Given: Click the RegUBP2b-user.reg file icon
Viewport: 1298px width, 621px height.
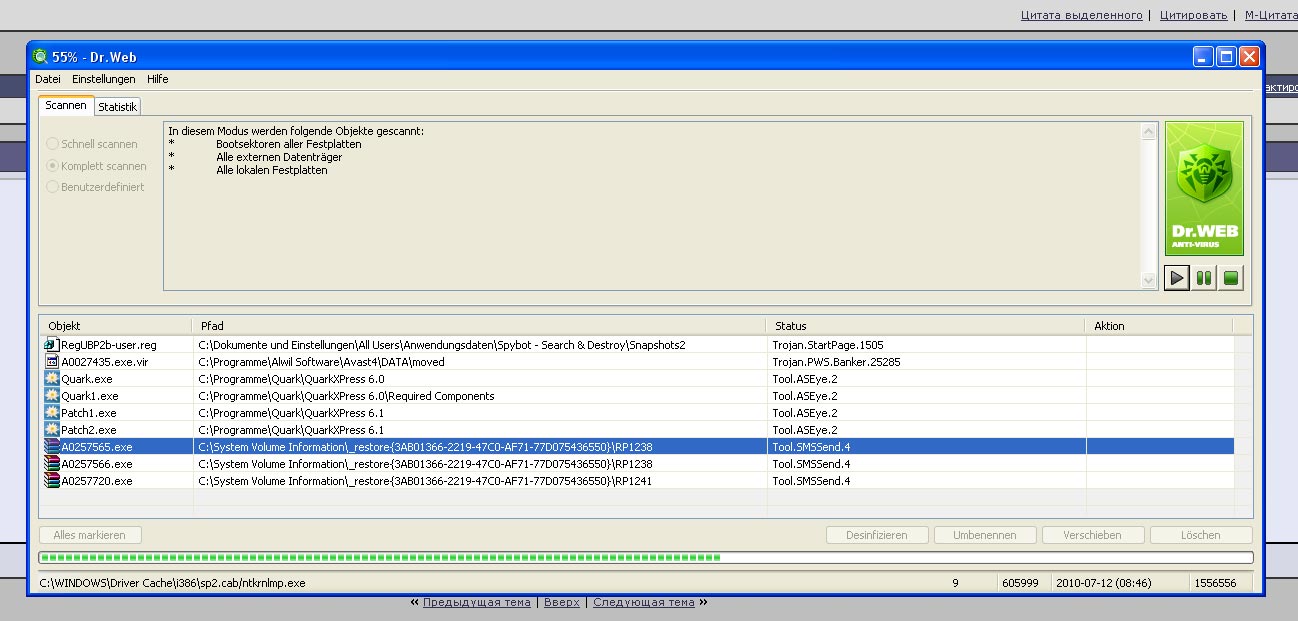Looking at the screenshot, I should point(52,344).
